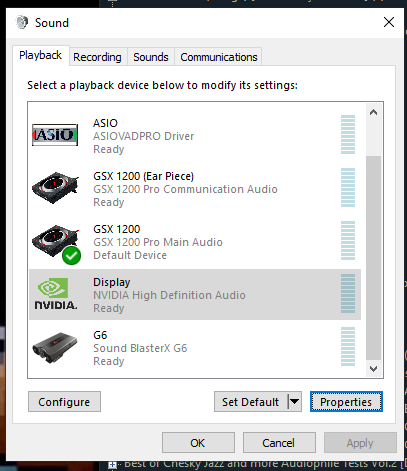Click the GSX 1200 (Ear Piece) level meter

(348, 188)
